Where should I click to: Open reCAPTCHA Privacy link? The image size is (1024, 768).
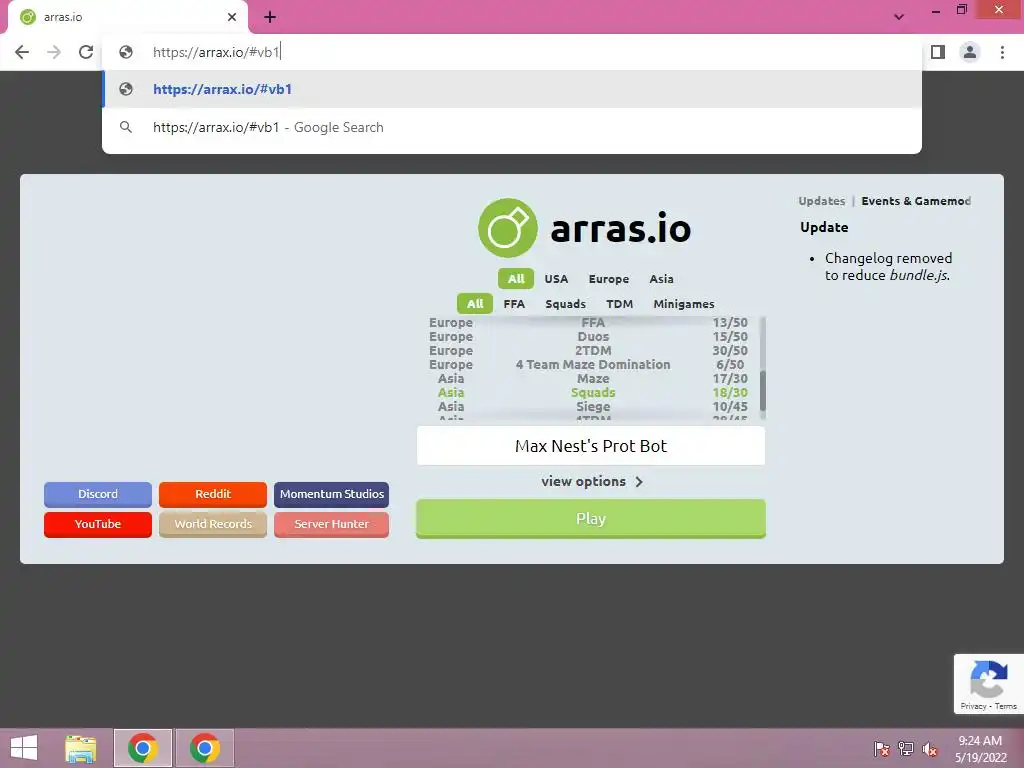tap(973, 706)
